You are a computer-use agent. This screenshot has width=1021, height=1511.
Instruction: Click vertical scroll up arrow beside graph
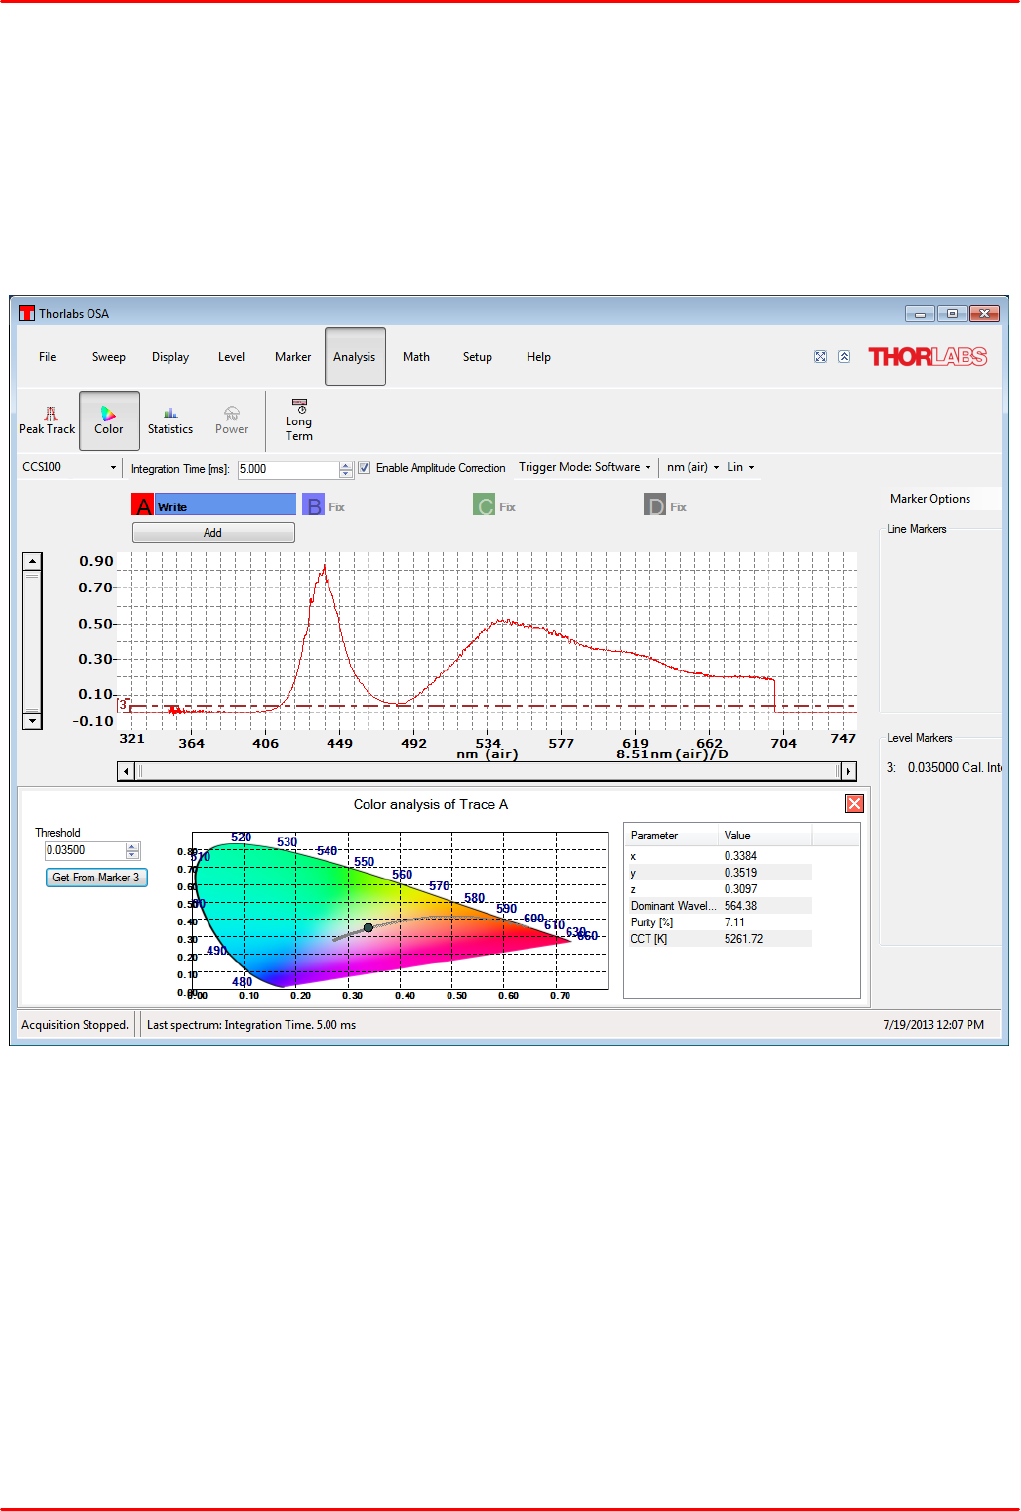pyautogui.click(x=32, y=561)
